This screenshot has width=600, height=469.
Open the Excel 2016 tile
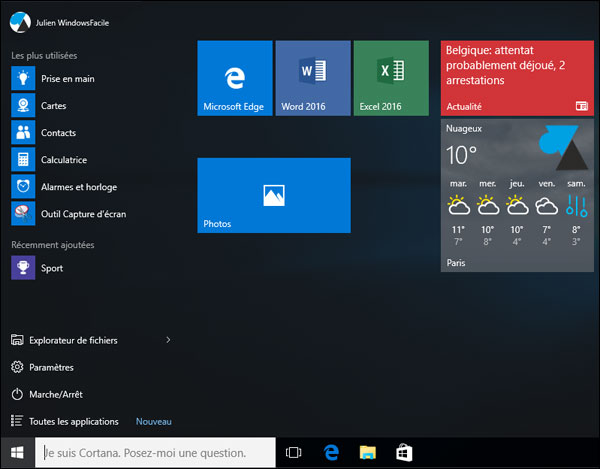pos(391,78)
